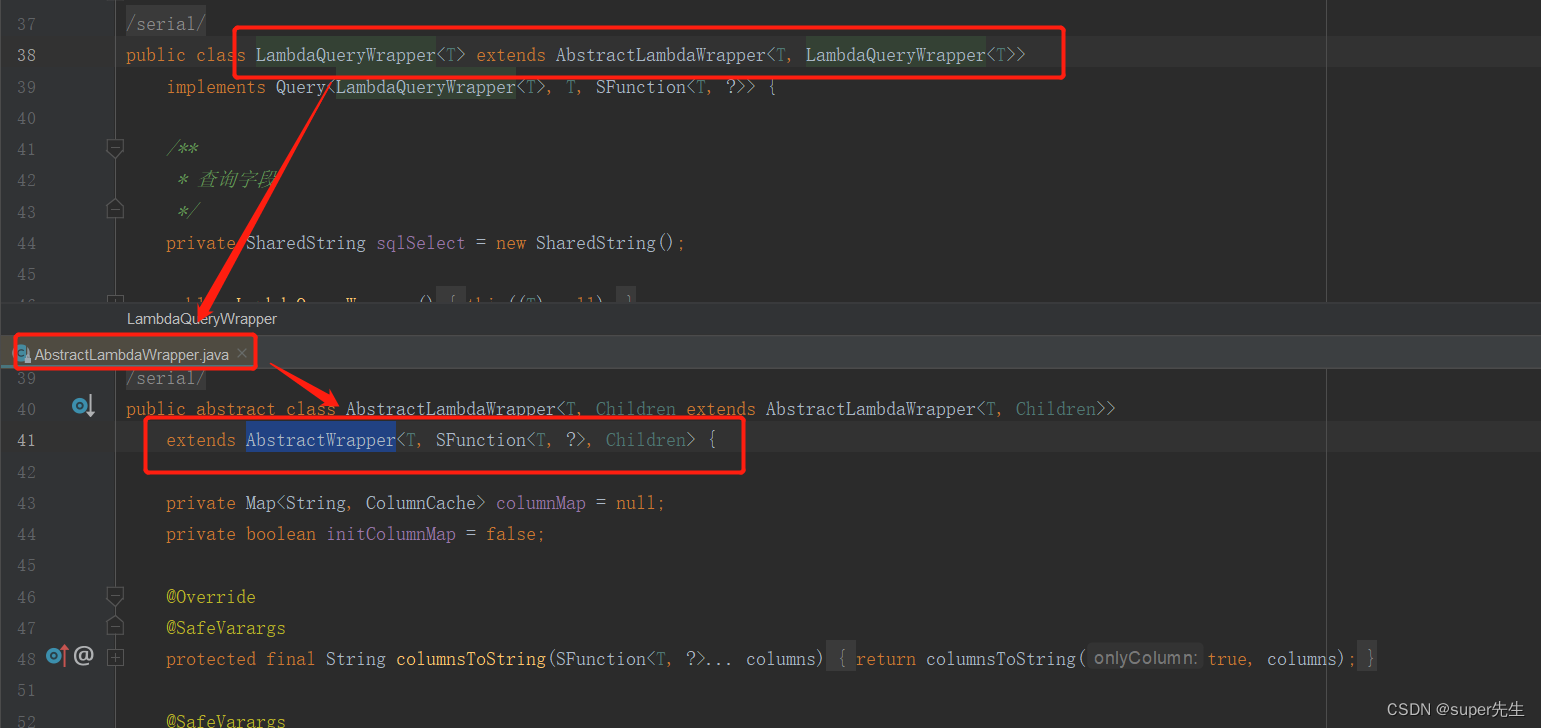Click line number 44 in the upper editor gutter

27,243
